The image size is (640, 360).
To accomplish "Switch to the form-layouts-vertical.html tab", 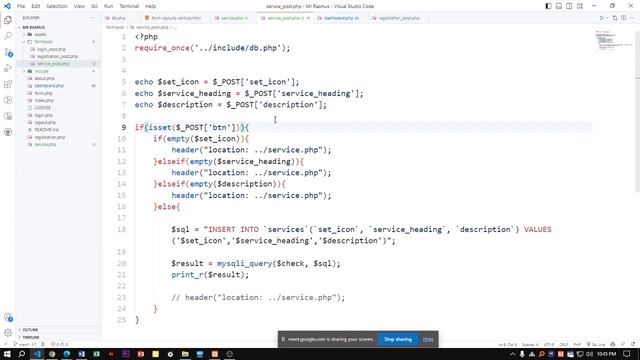I will click(176, 18).
